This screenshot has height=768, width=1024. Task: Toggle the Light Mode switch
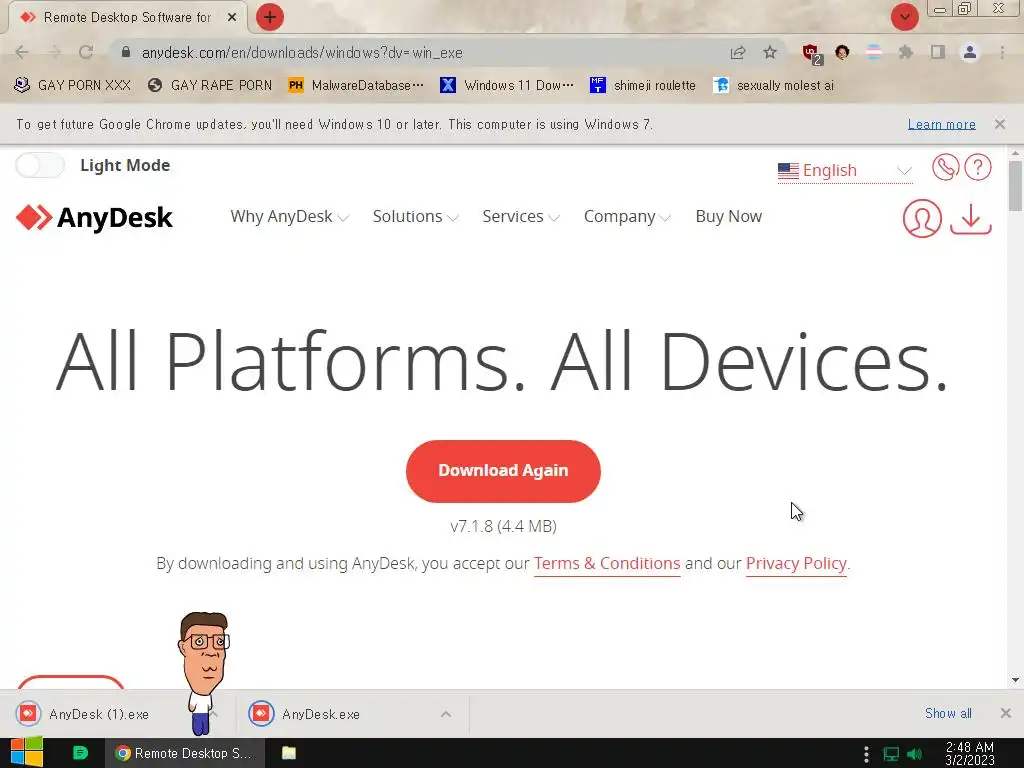pos(40,165)
